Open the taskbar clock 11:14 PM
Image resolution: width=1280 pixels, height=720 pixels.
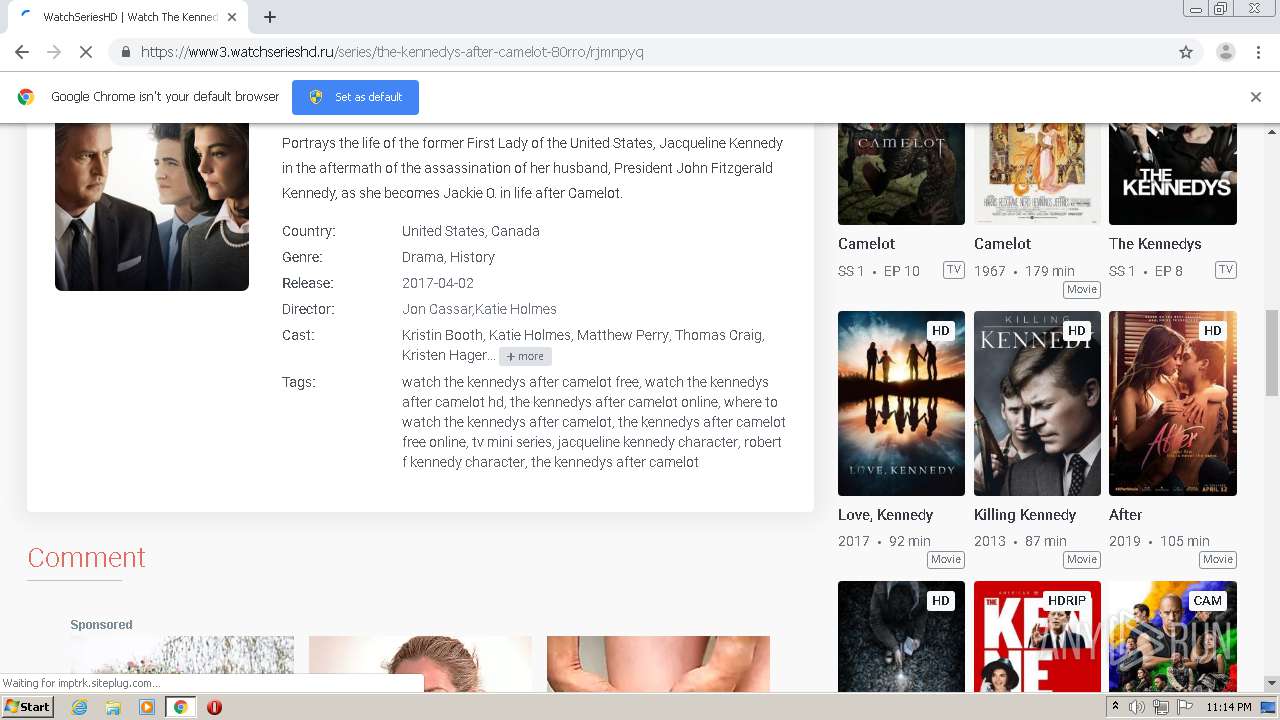(1229, 707)
